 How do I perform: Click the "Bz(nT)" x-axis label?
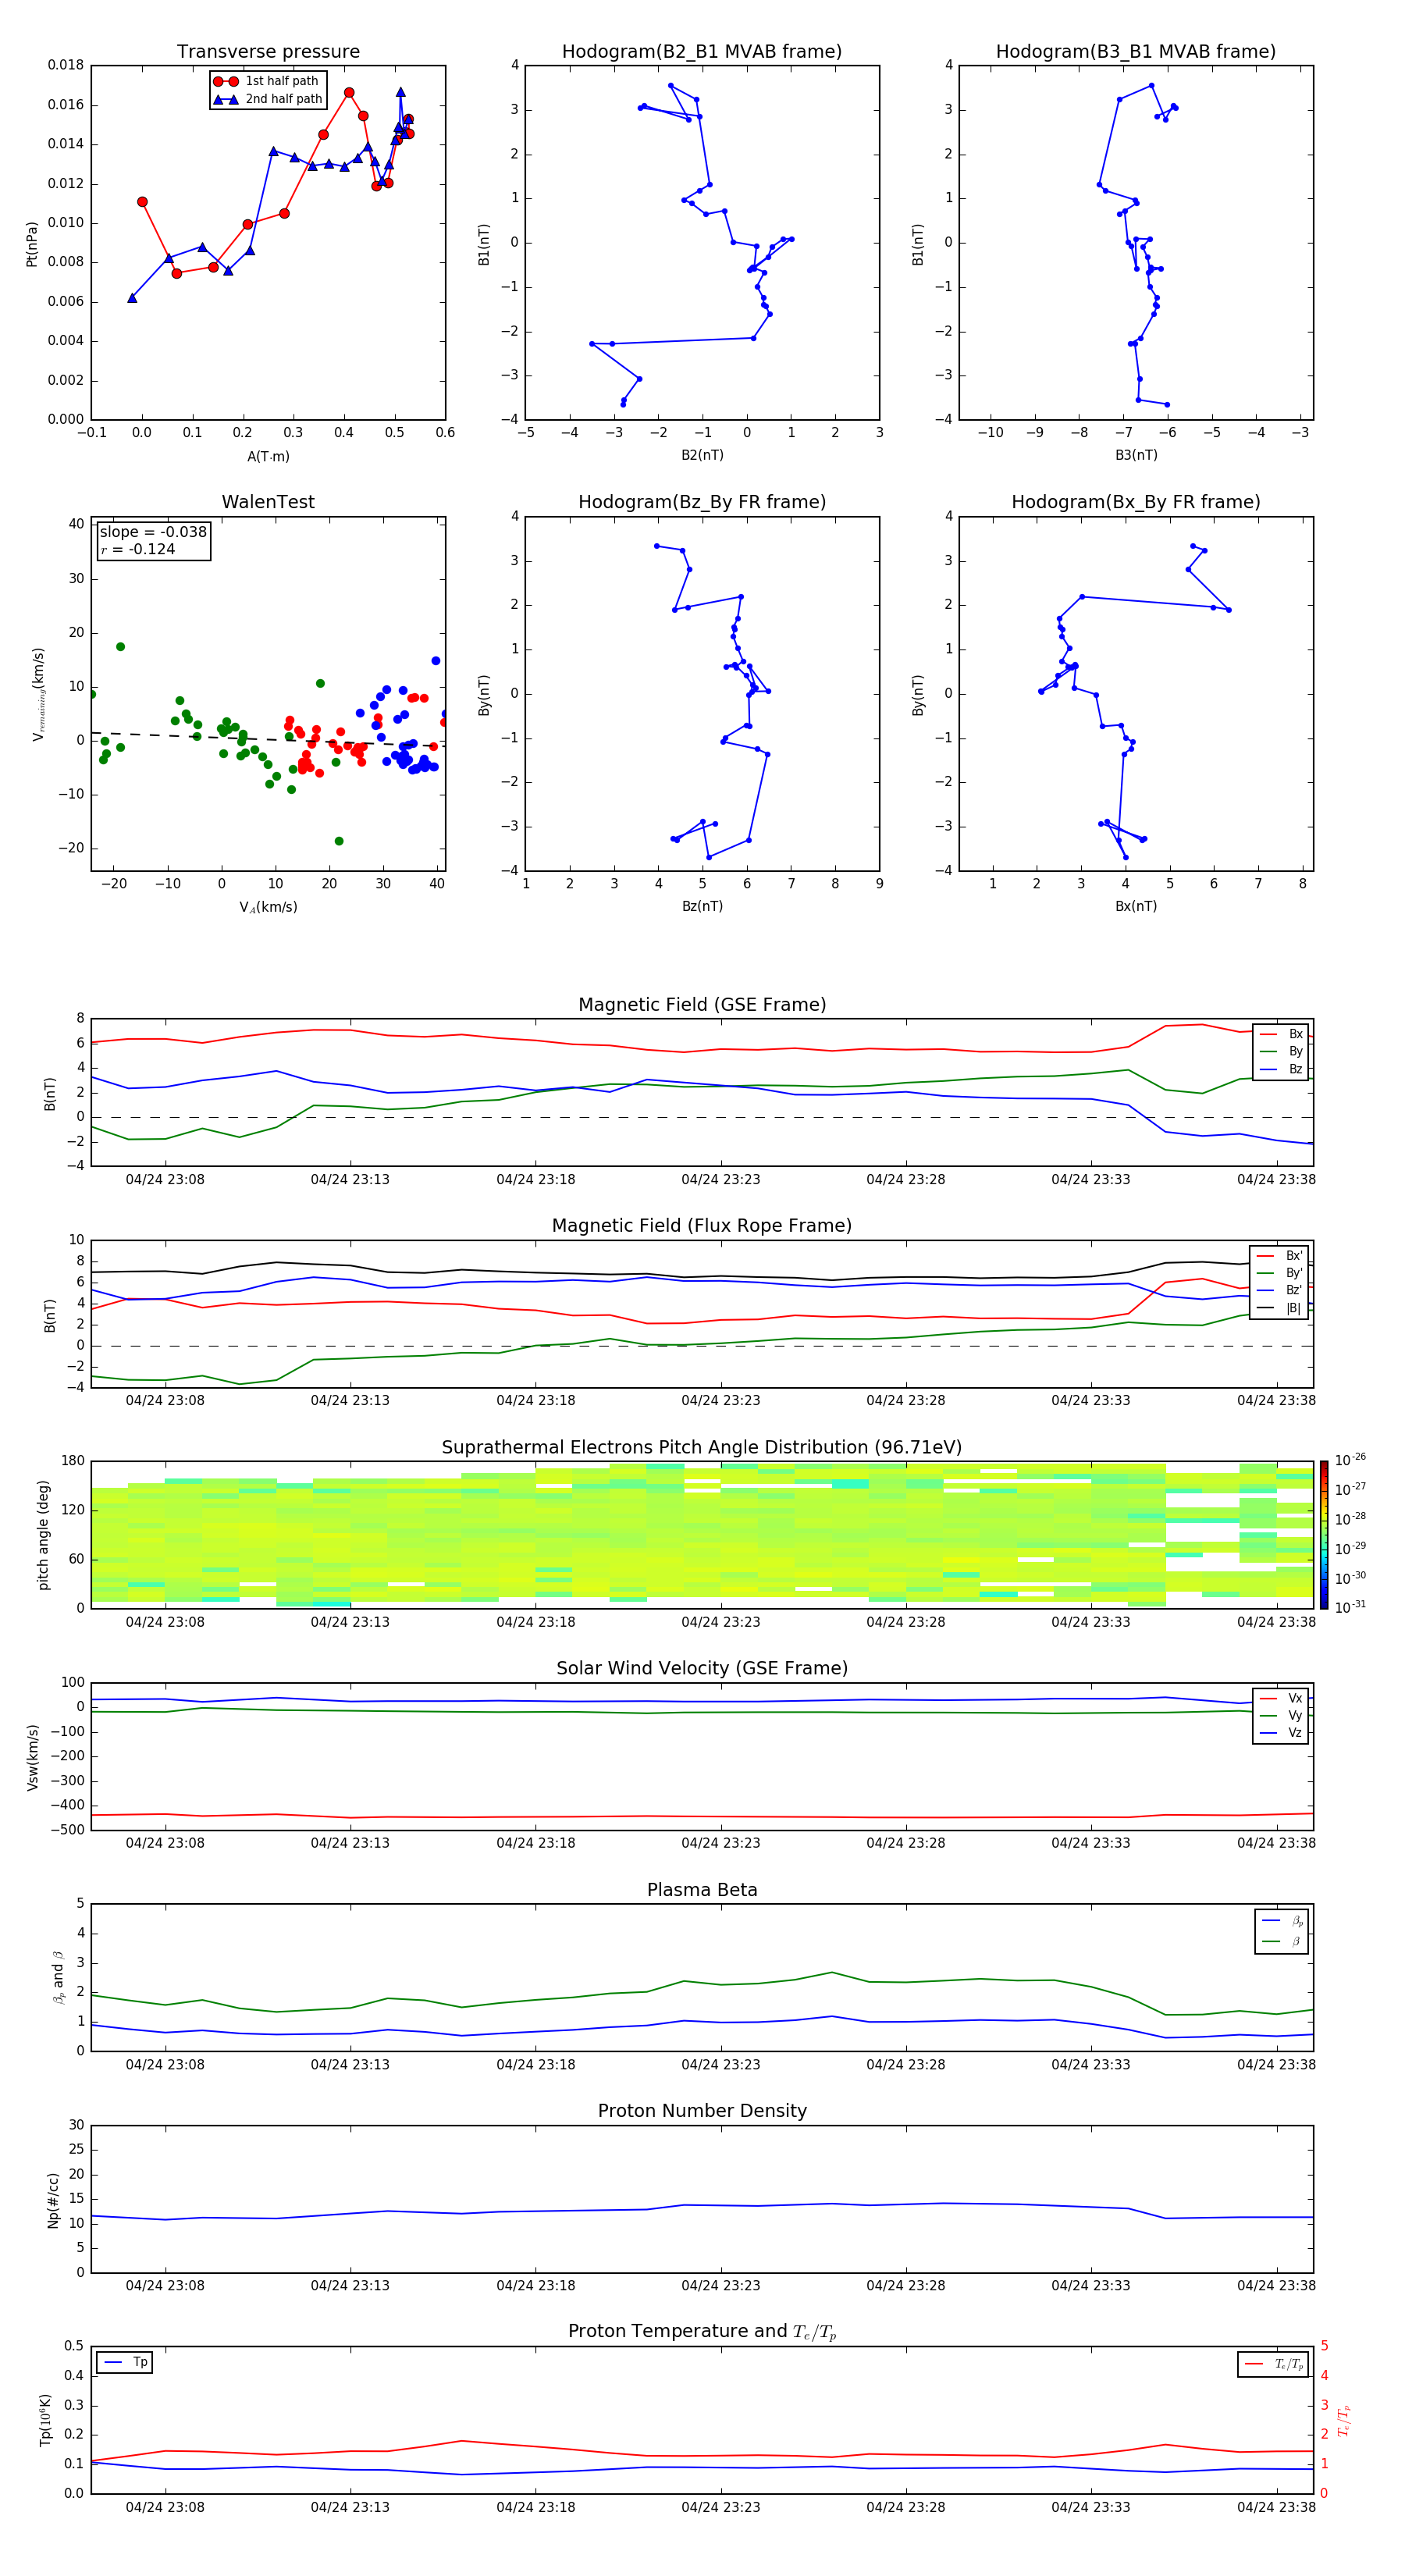(x=702, y=906)
